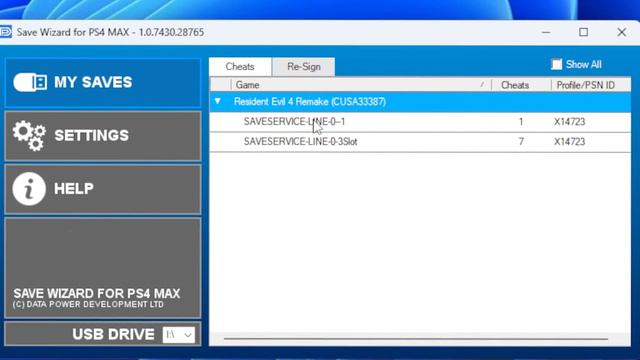Viewport: 640px width, 360px height.
Task: Click X14723 profile for SAVESERVICE-LINE-0–1
Action: (x=569, y=122)
